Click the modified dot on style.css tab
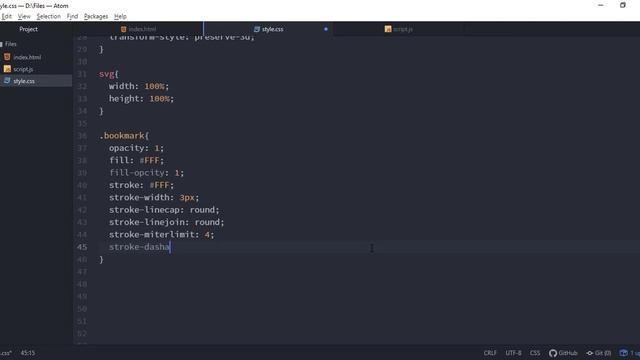Image resolution: width=640 pixels, height=360 pixels. tap(326, 29)
